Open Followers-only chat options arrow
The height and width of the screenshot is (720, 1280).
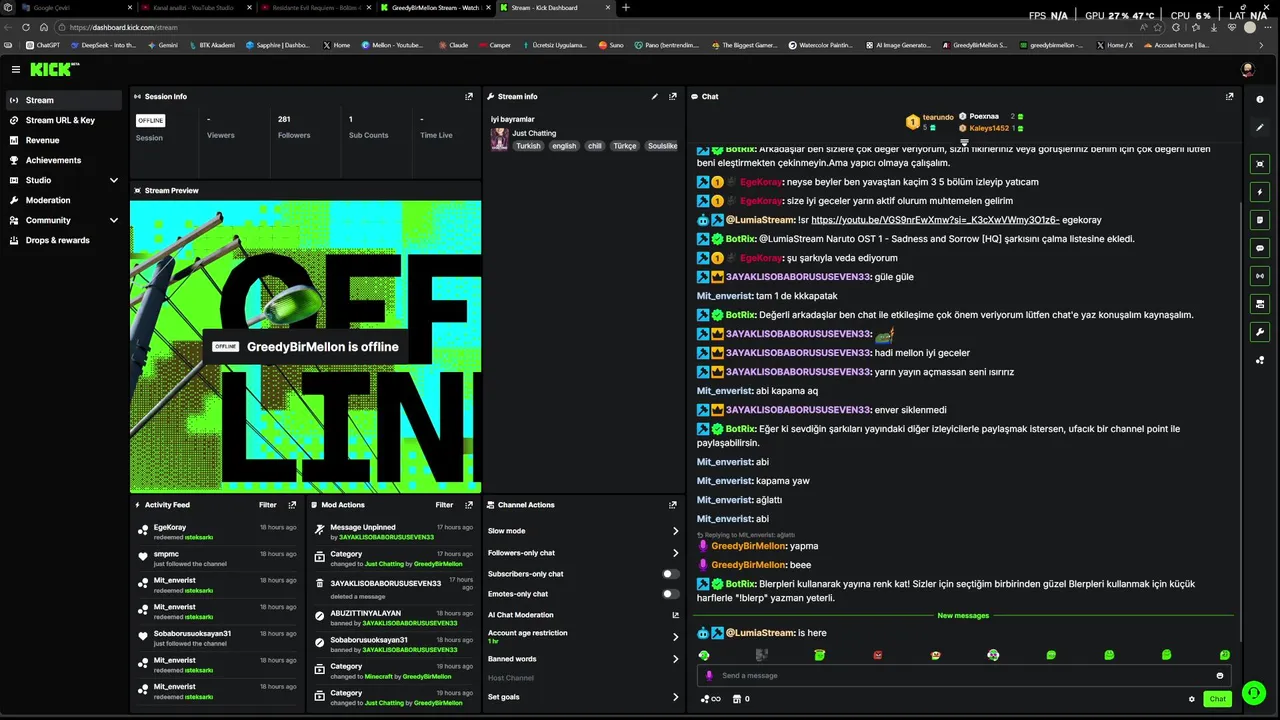pyautogui.click(x=675, y=553)
